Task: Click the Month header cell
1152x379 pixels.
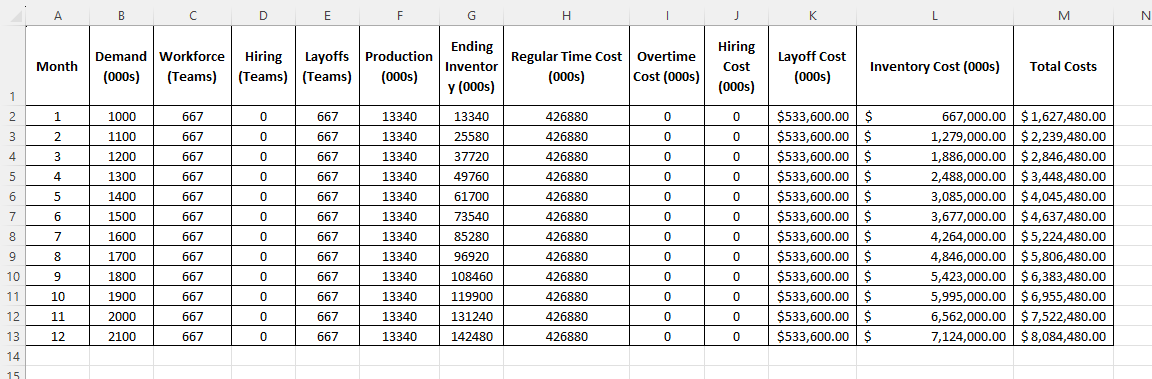Action: pyautogui.click(x=57, y=66)
